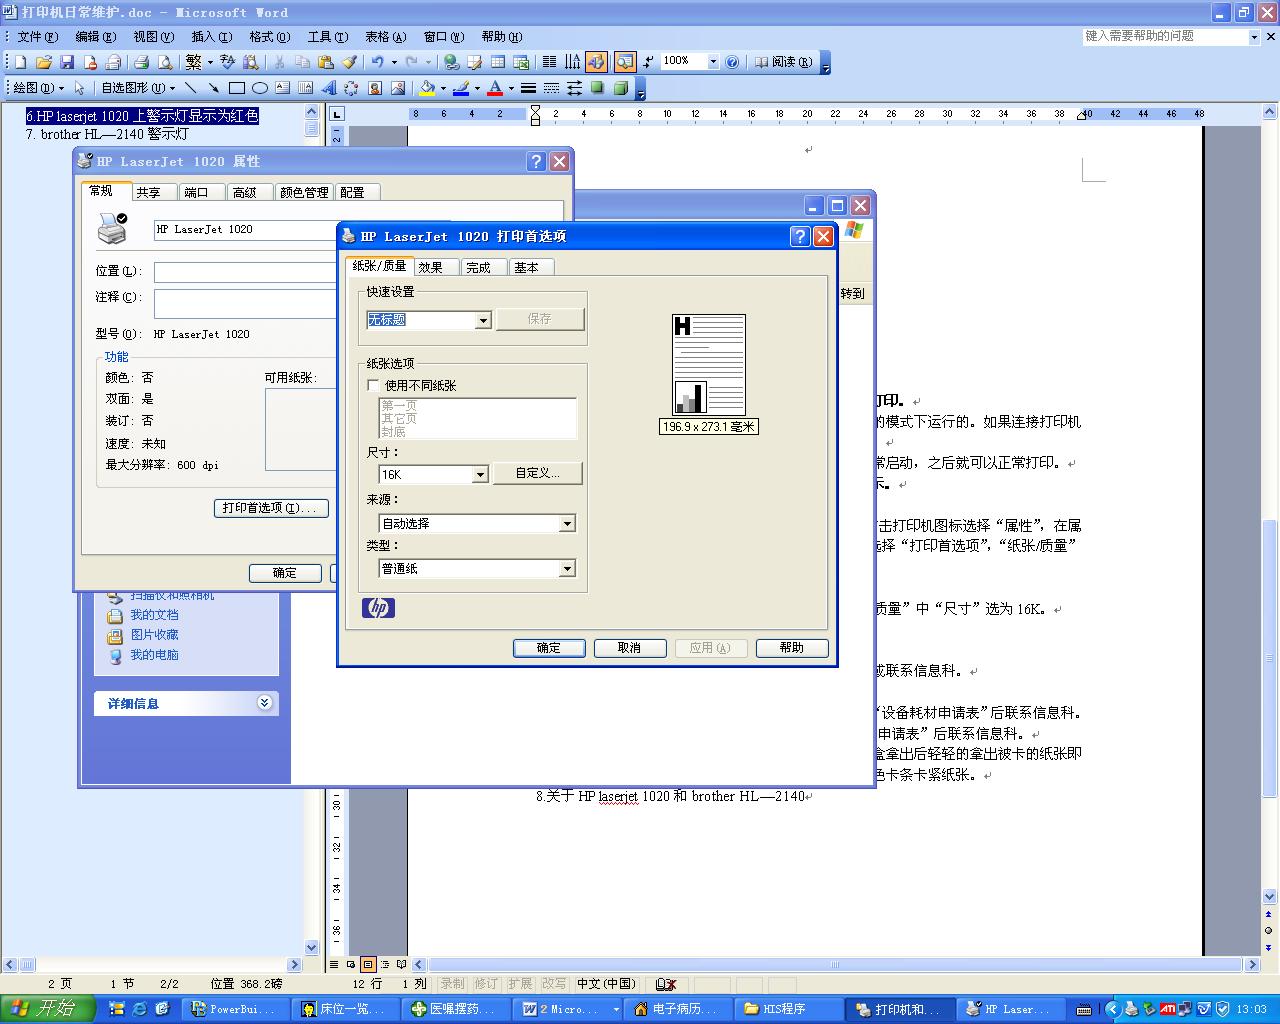The width and height of the screenshot is (1280, 1024).
Task: Click the Insert Table toolbar icon
Action: click(x=497, y=62)
